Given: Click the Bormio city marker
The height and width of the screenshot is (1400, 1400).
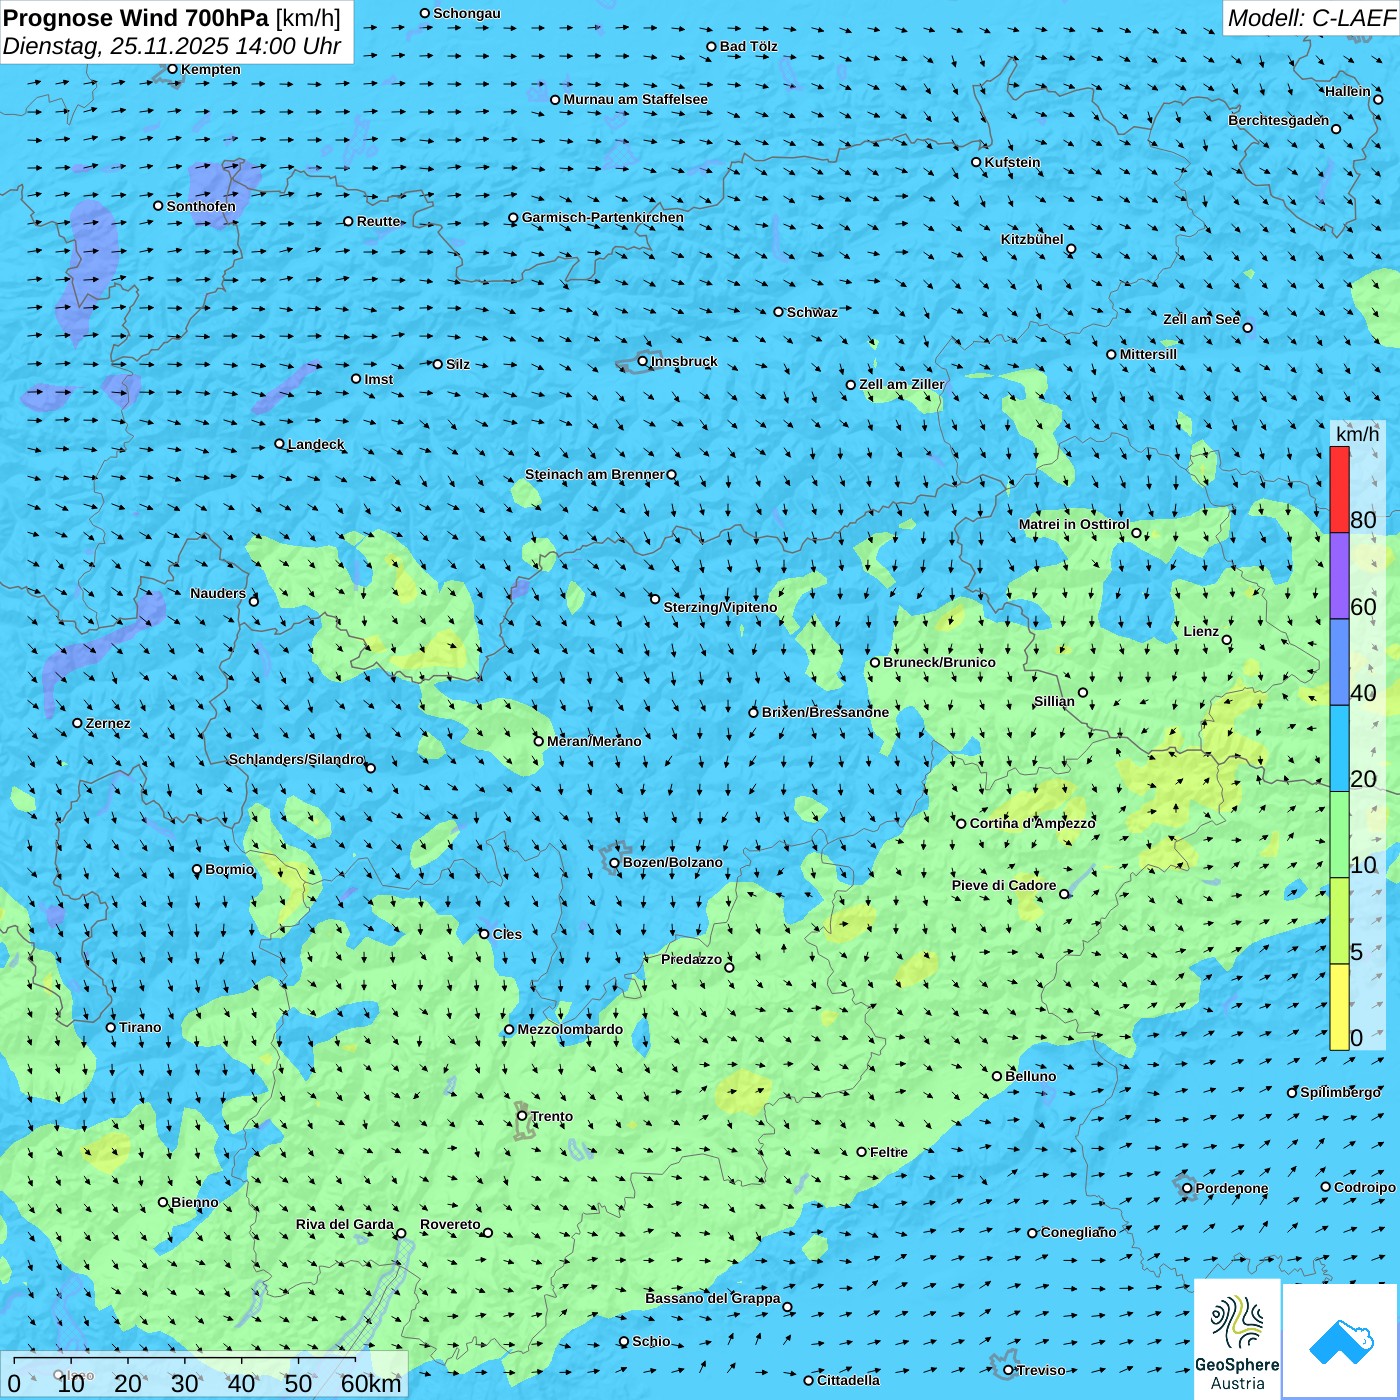Looking at the screenshot, I should coord(197,870).
